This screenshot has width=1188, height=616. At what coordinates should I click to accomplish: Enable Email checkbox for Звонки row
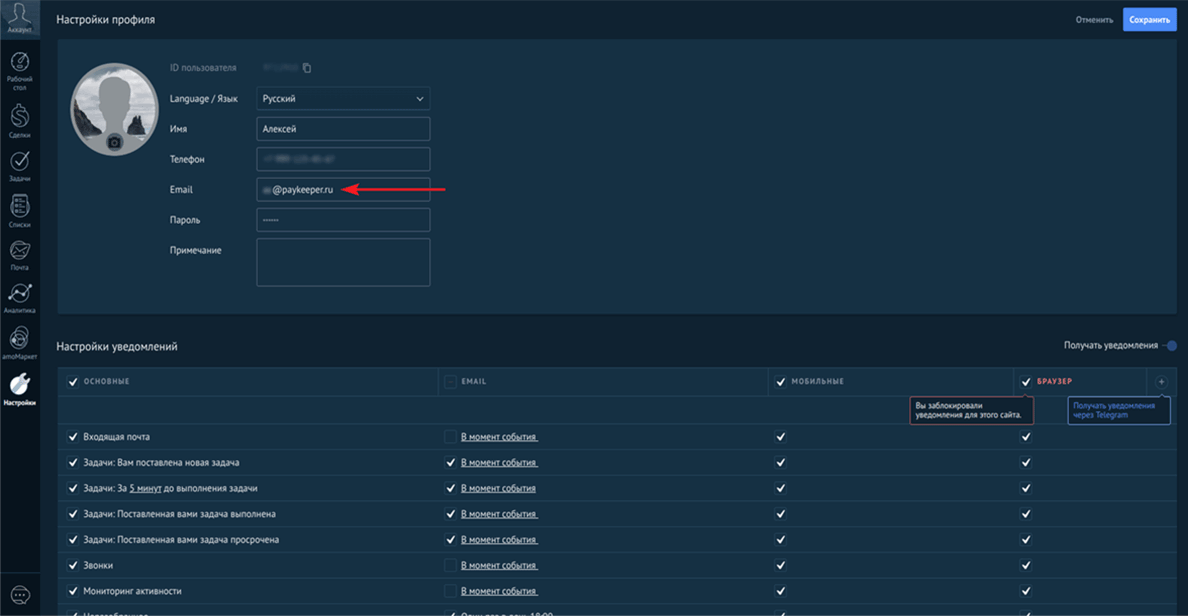click(450, 565)
